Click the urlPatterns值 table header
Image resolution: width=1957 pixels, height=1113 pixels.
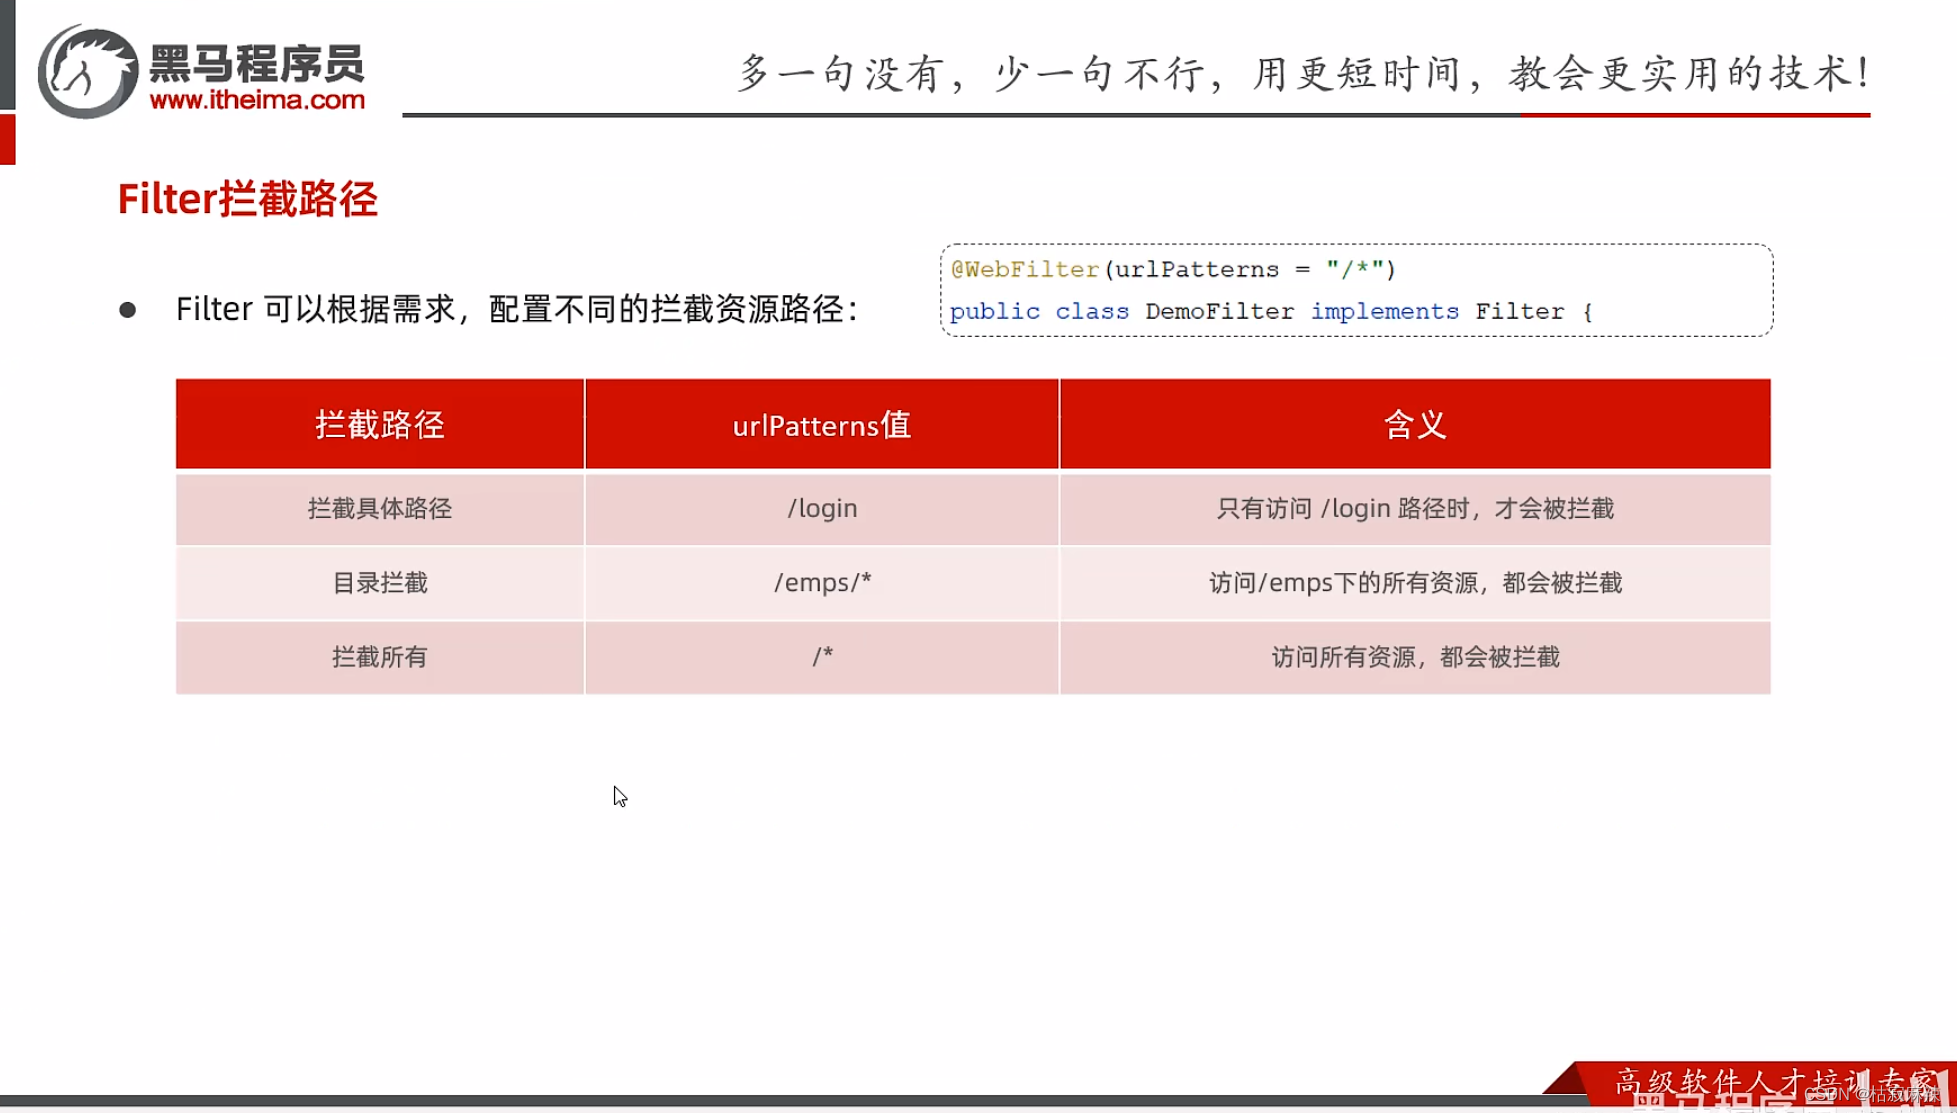822,424
